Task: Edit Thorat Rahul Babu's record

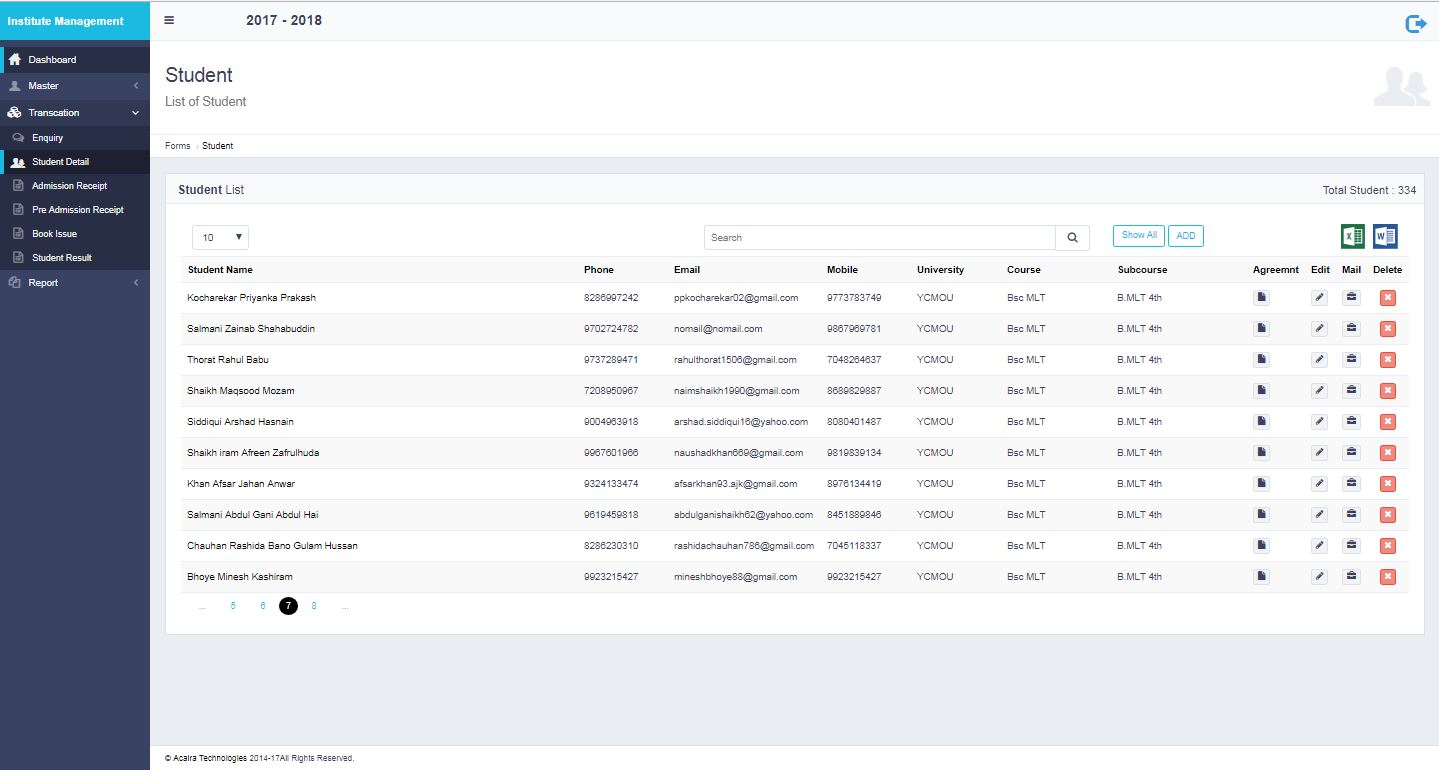Action: pos(1319,360)
